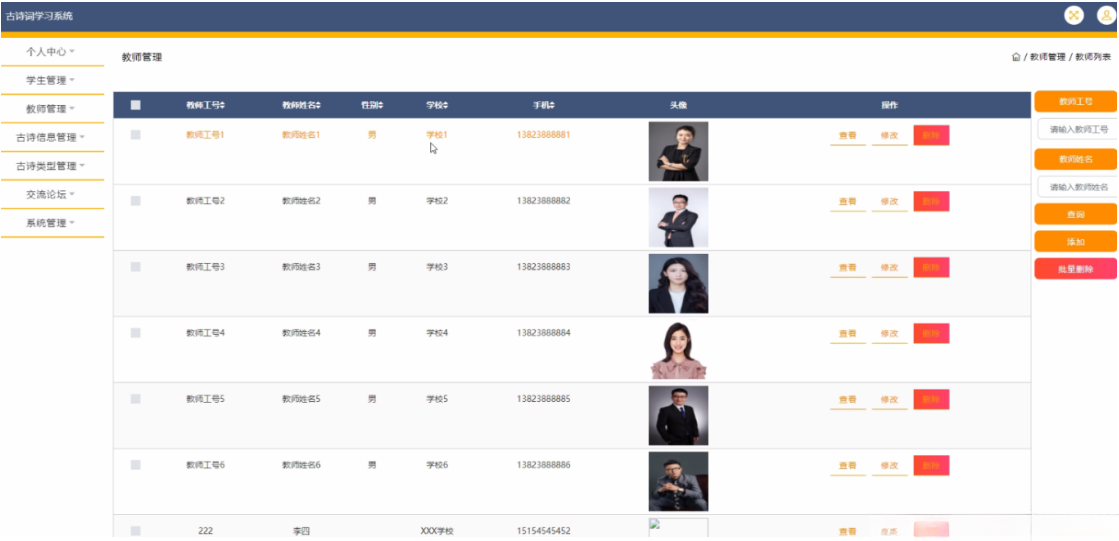Edit the 教师姓名6 row
The width and height of the screenshot is (1119, 541).
pyautogui.click(x=889, y=466)
